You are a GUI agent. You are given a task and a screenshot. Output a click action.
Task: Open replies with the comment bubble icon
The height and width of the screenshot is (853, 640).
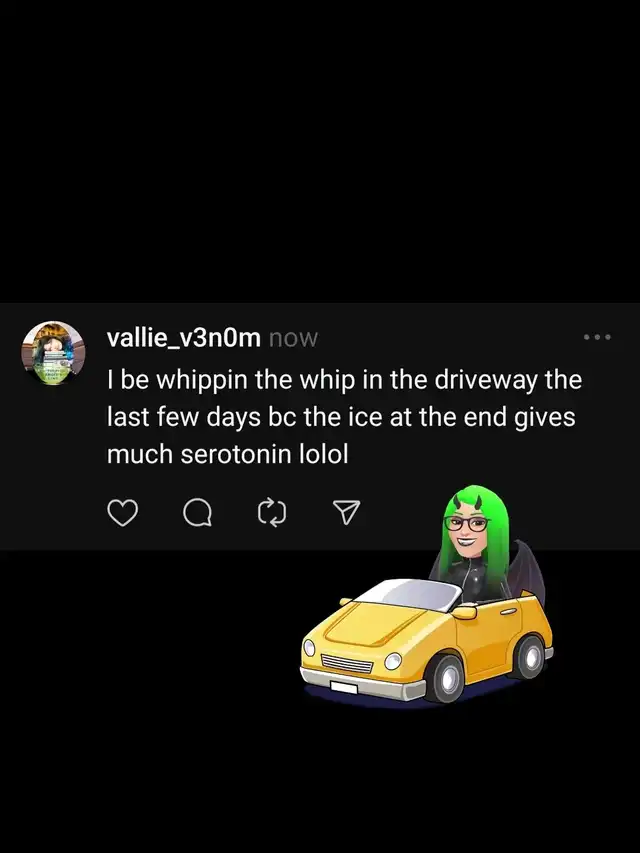(198, 513)
